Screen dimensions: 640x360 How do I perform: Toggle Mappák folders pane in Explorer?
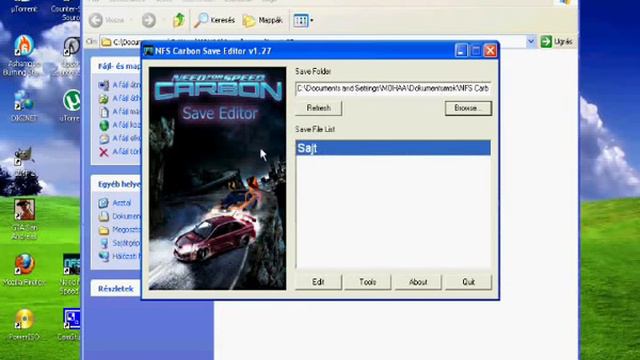coord(262,20)
